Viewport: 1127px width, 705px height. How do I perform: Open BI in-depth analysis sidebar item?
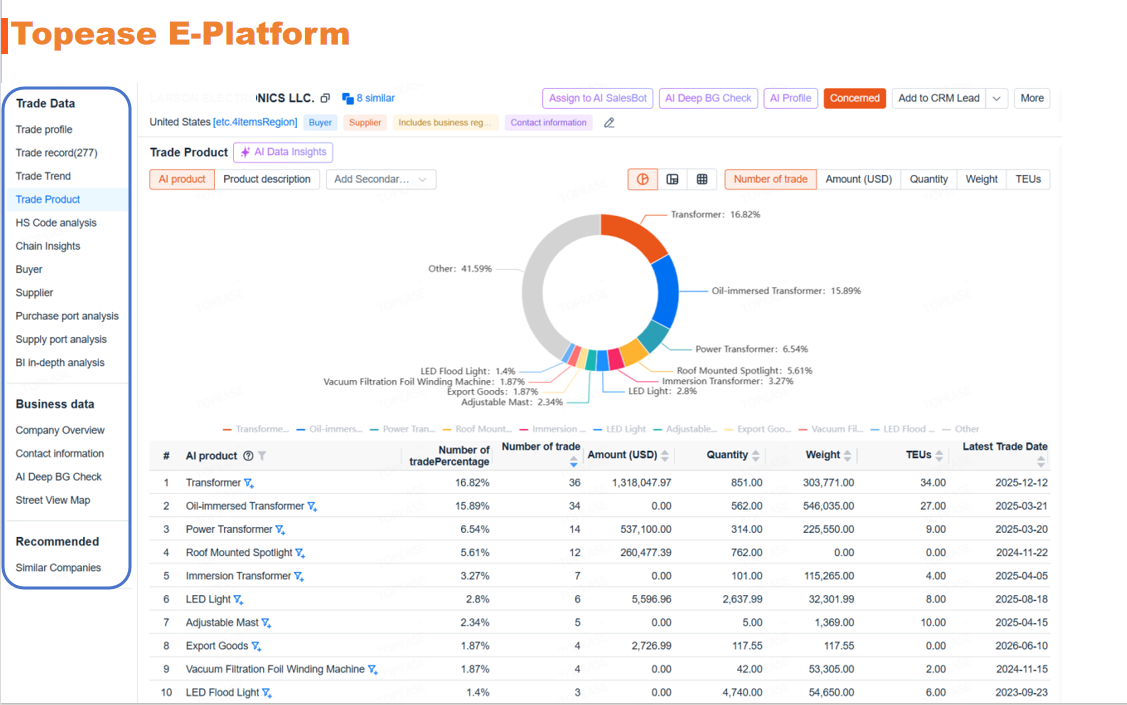60,363
